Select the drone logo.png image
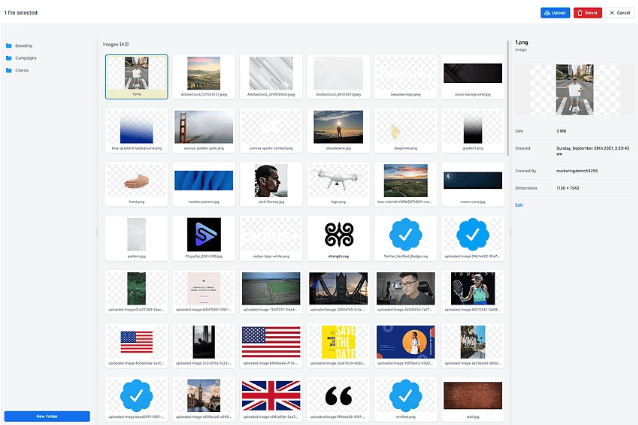Viewport: 638px width, 425px height. pyautogui.click(x=338, y=181)
